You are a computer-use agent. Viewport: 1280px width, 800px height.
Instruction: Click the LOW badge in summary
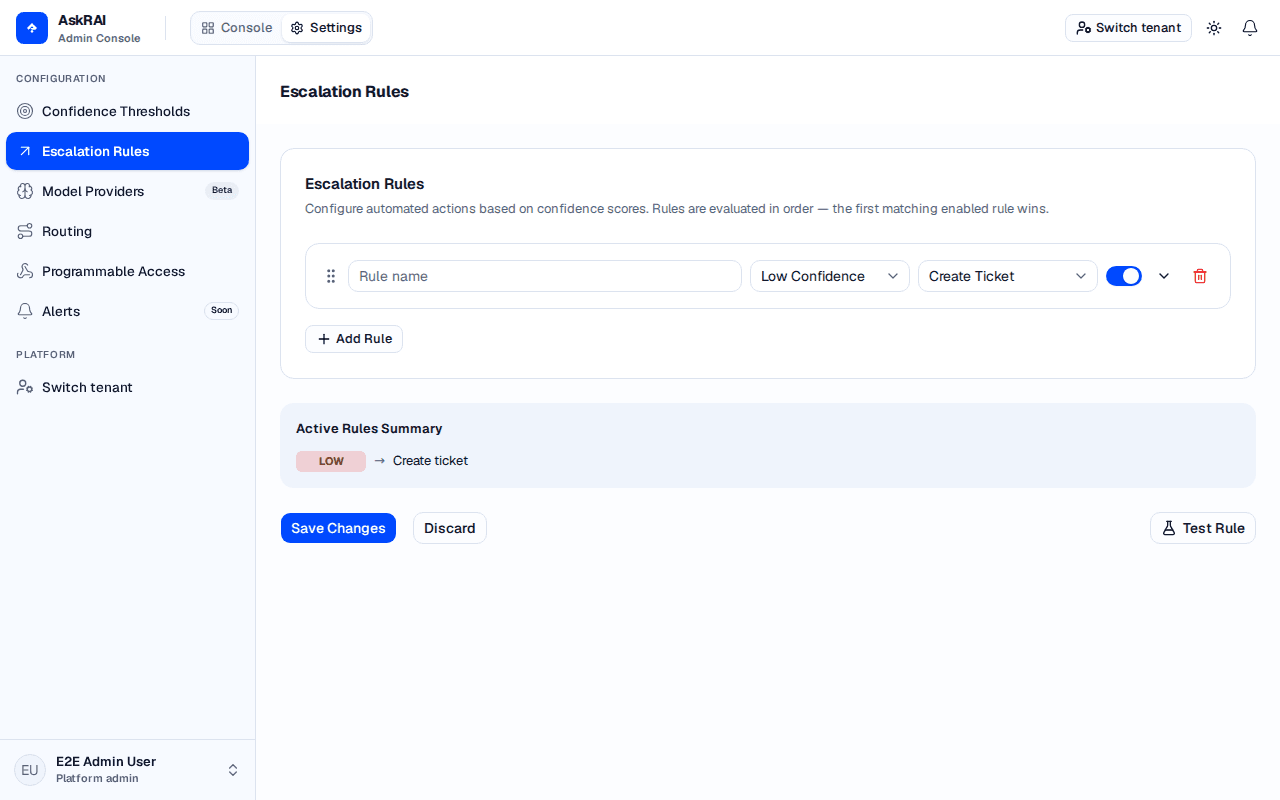tap(331, 461)
